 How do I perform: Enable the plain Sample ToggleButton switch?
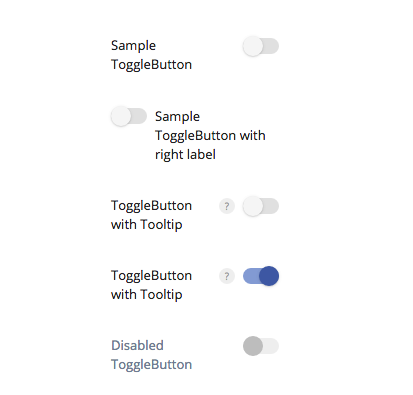pos(261,46)
